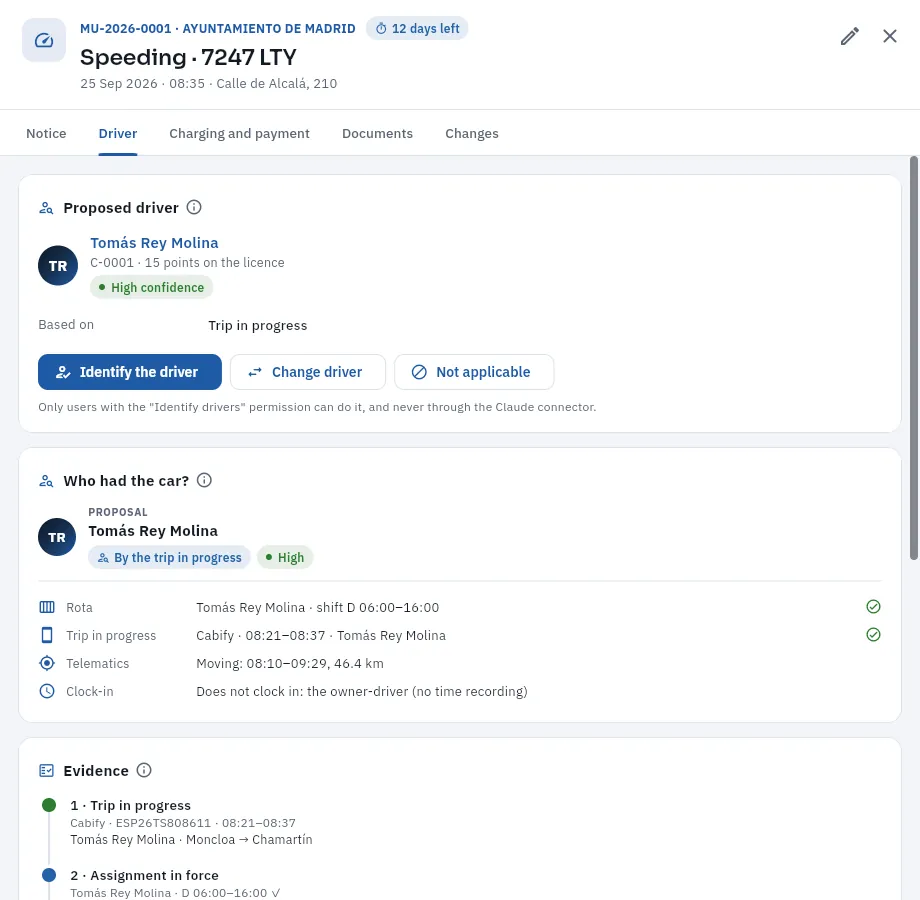Click TR avatar in Who had the car card
Viewport: 920px width, 900px height.
tap(57, 537)
